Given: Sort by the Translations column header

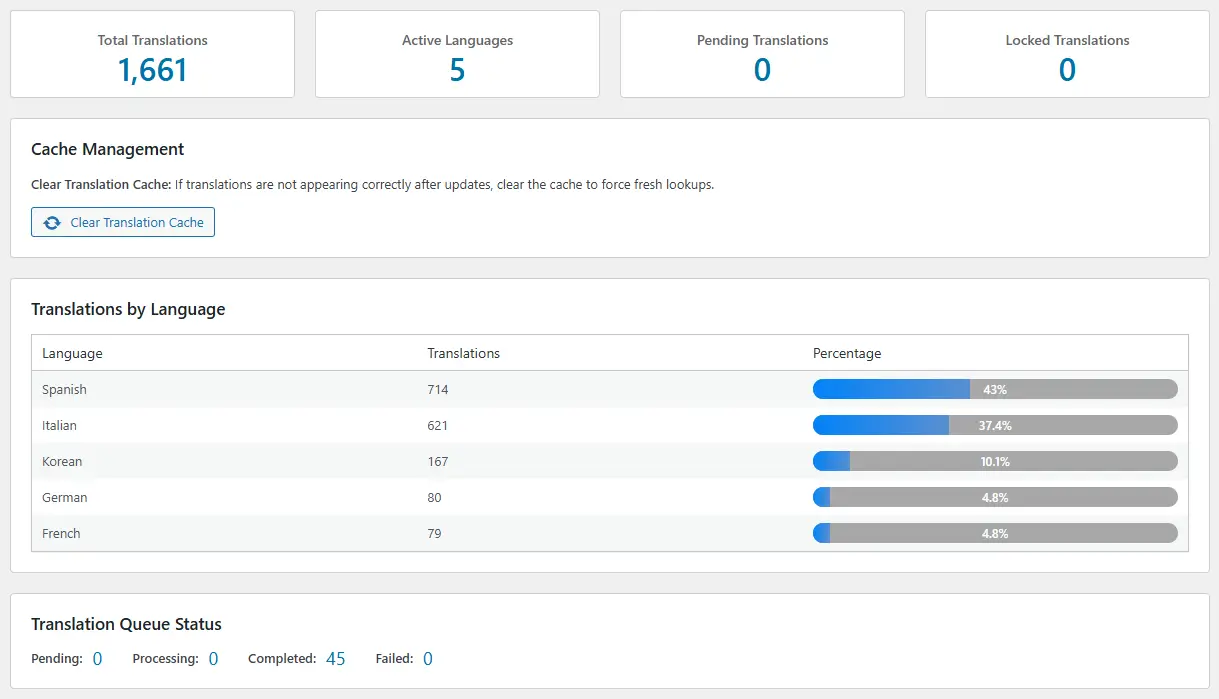Looking at the screenshot, I should coord(463,353).
